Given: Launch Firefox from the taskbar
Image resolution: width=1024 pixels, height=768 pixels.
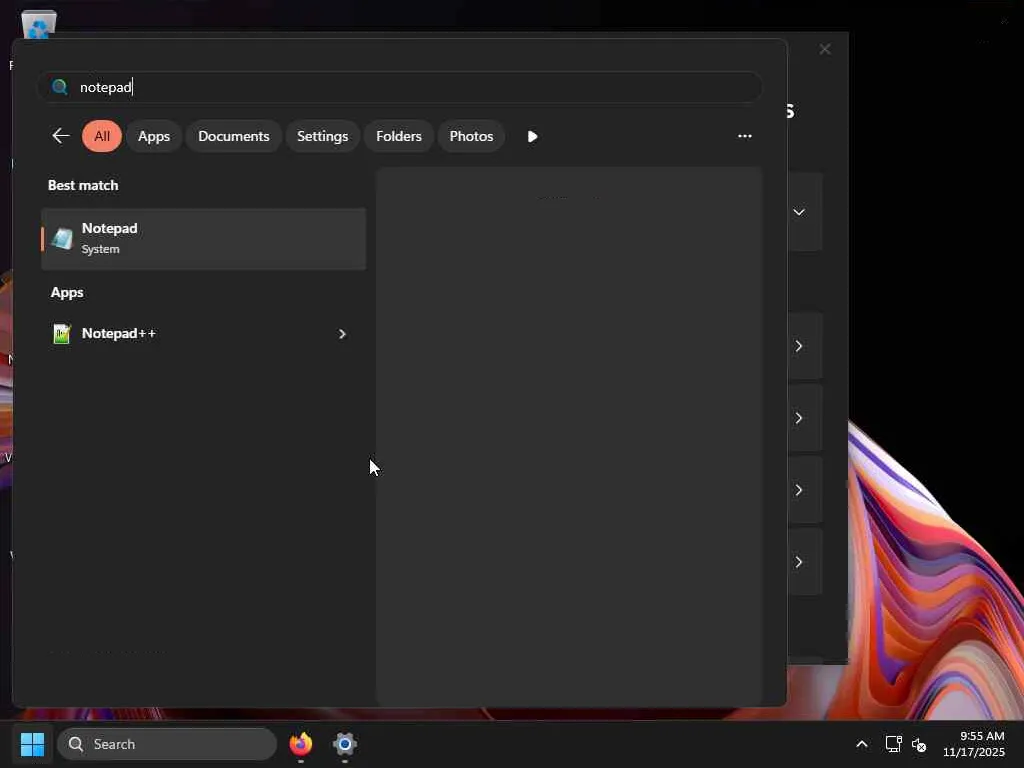Looking at the screenshot, I should (x=301, y=744).
